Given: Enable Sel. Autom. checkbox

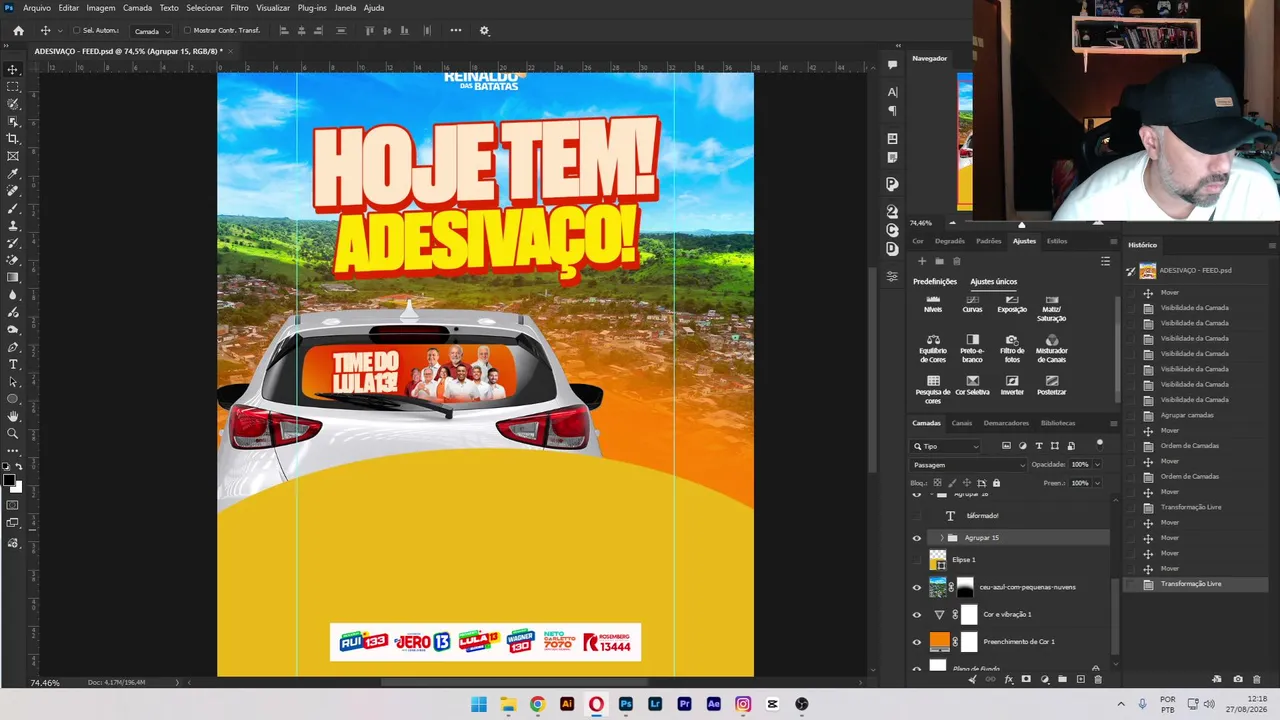Looking at the screenshot, I should point(76,31).
